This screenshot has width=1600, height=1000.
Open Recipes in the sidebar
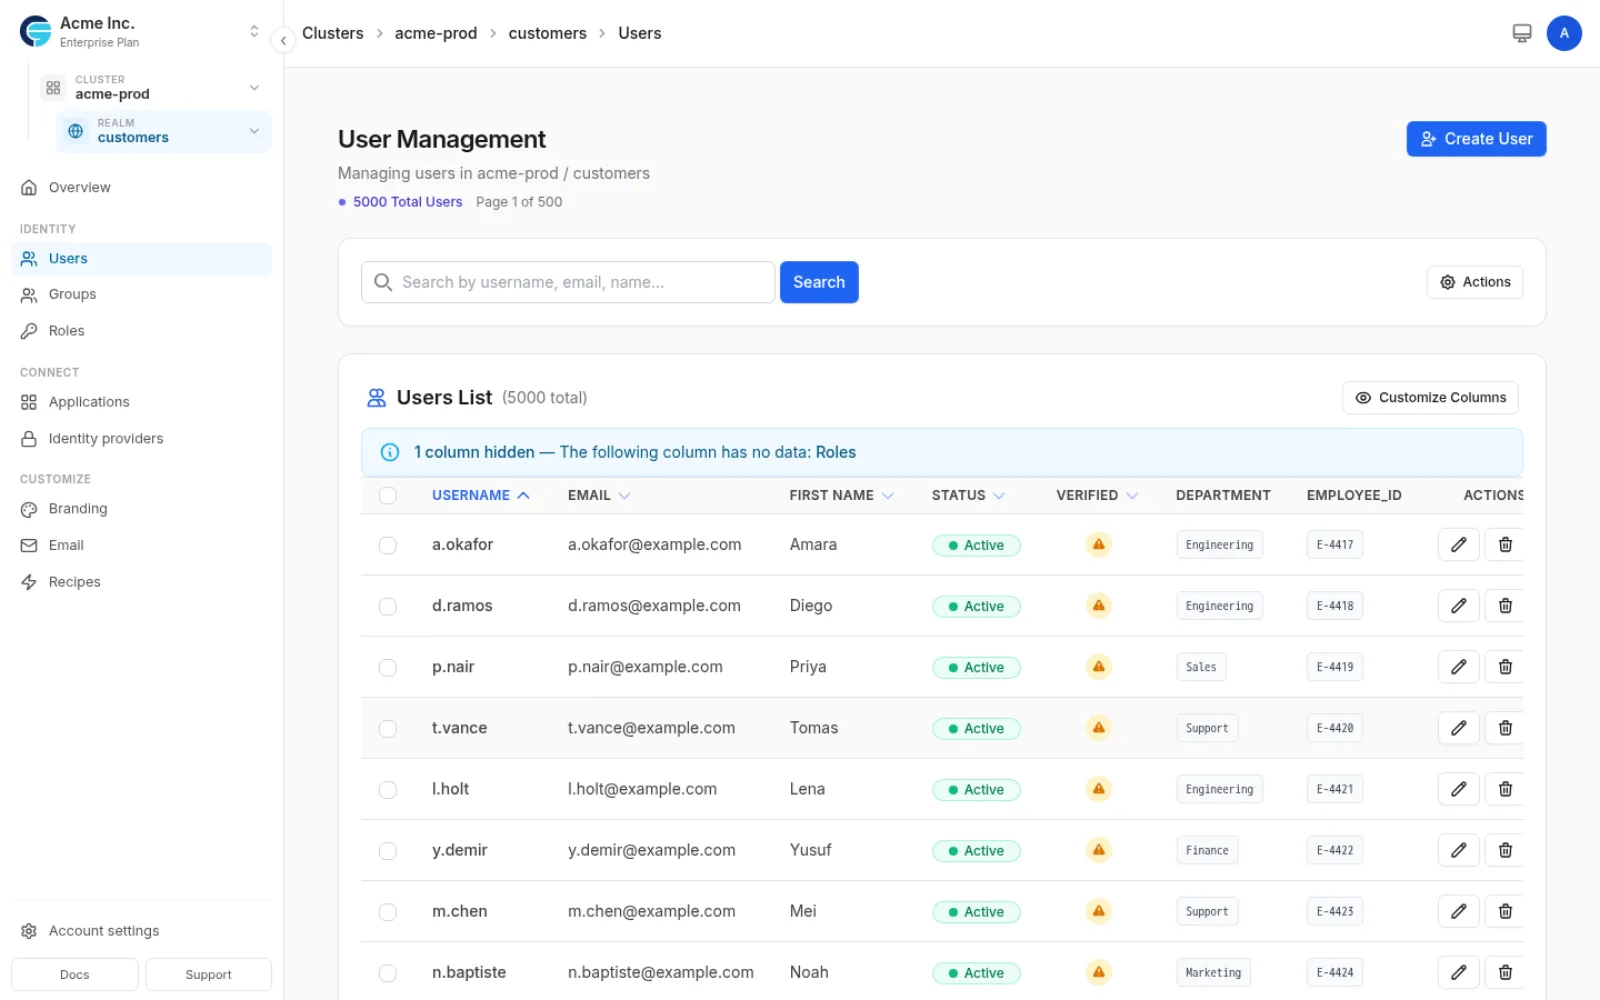coord(141,582)
